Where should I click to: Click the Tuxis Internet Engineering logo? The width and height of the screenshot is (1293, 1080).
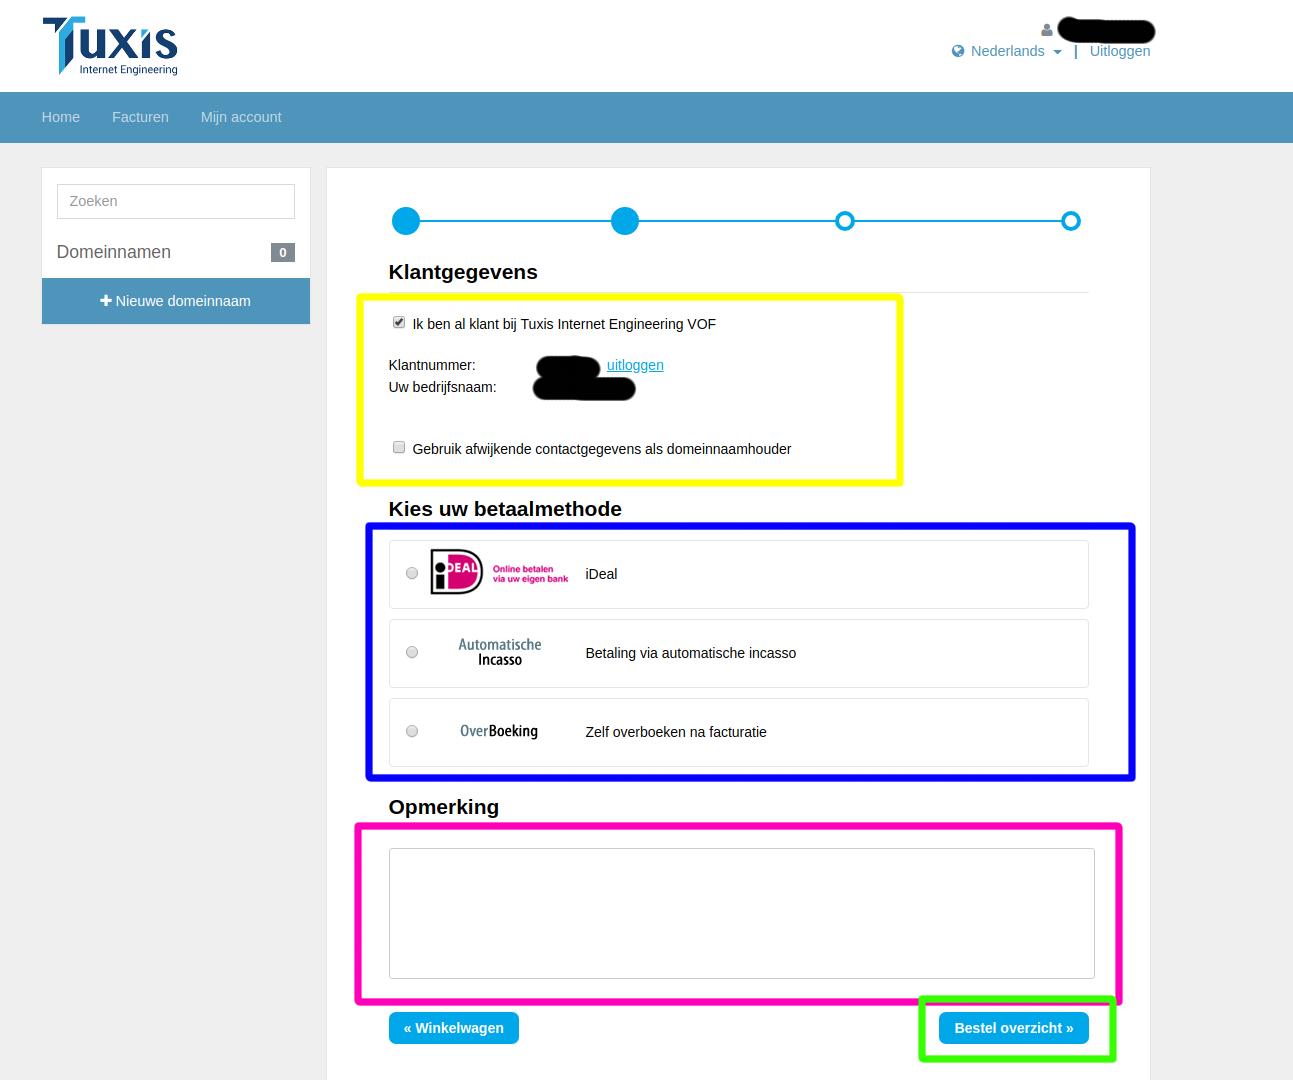click(x=110, y=46)
